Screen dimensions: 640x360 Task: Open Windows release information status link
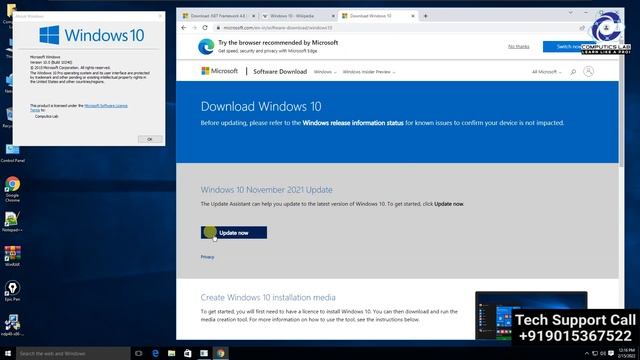353,123
